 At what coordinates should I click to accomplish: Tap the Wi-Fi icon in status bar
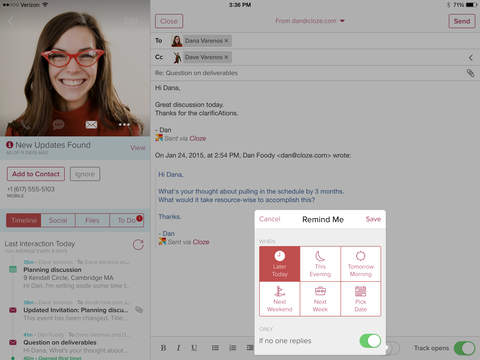tap(45, 5)
